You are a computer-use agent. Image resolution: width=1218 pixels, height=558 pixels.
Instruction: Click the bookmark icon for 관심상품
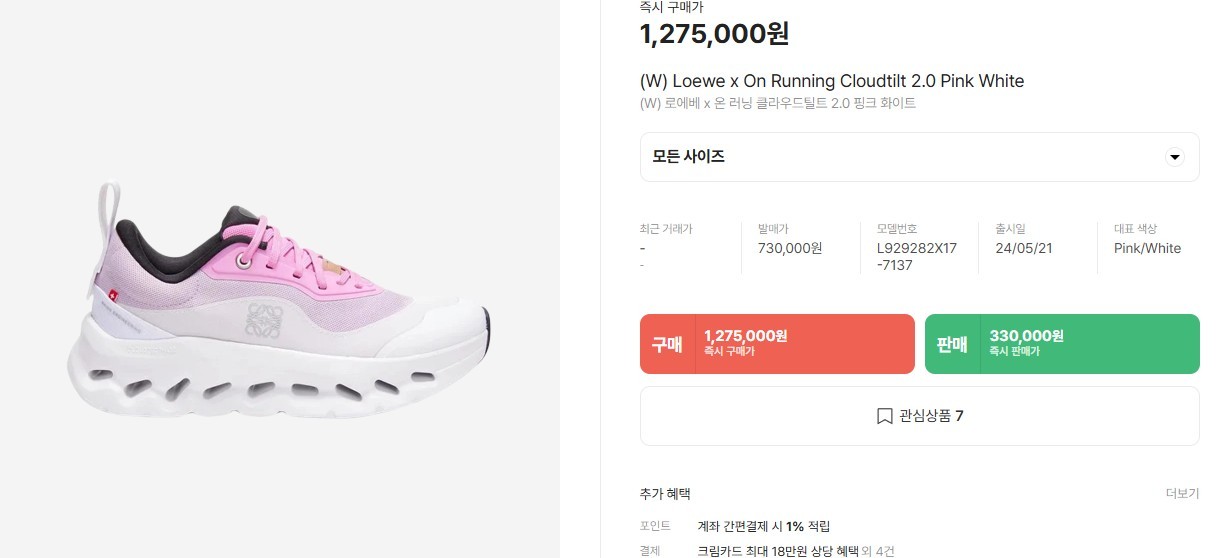coord(884,416)
